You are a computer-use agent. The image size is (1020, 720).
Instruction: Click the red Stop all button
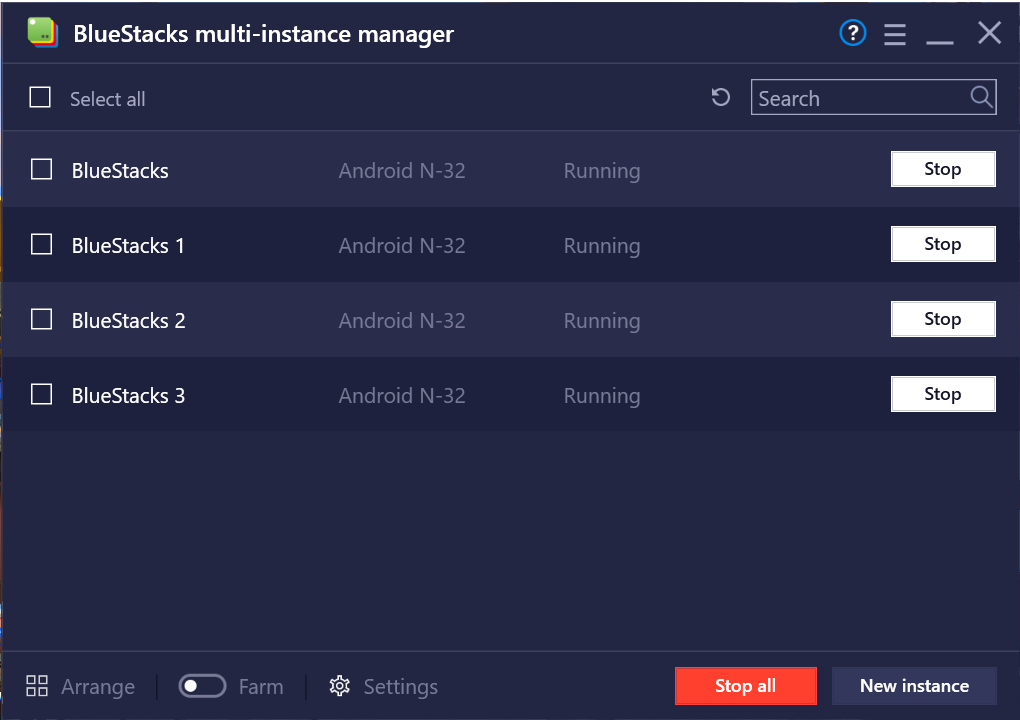click(x=745, y=686)
